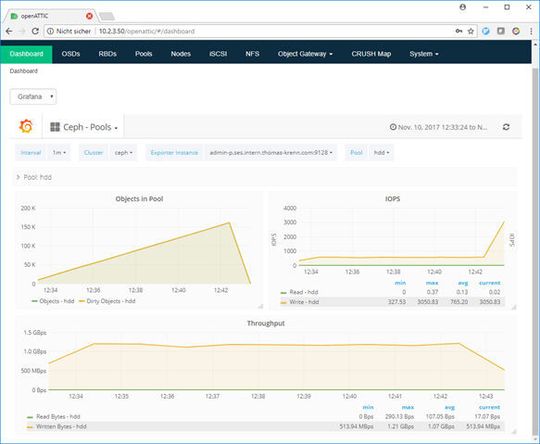The width and height of the screenshot is (540, 444).
Task: Toggle the 'Read Bytes - hdd' series
Action: [58, 416]
